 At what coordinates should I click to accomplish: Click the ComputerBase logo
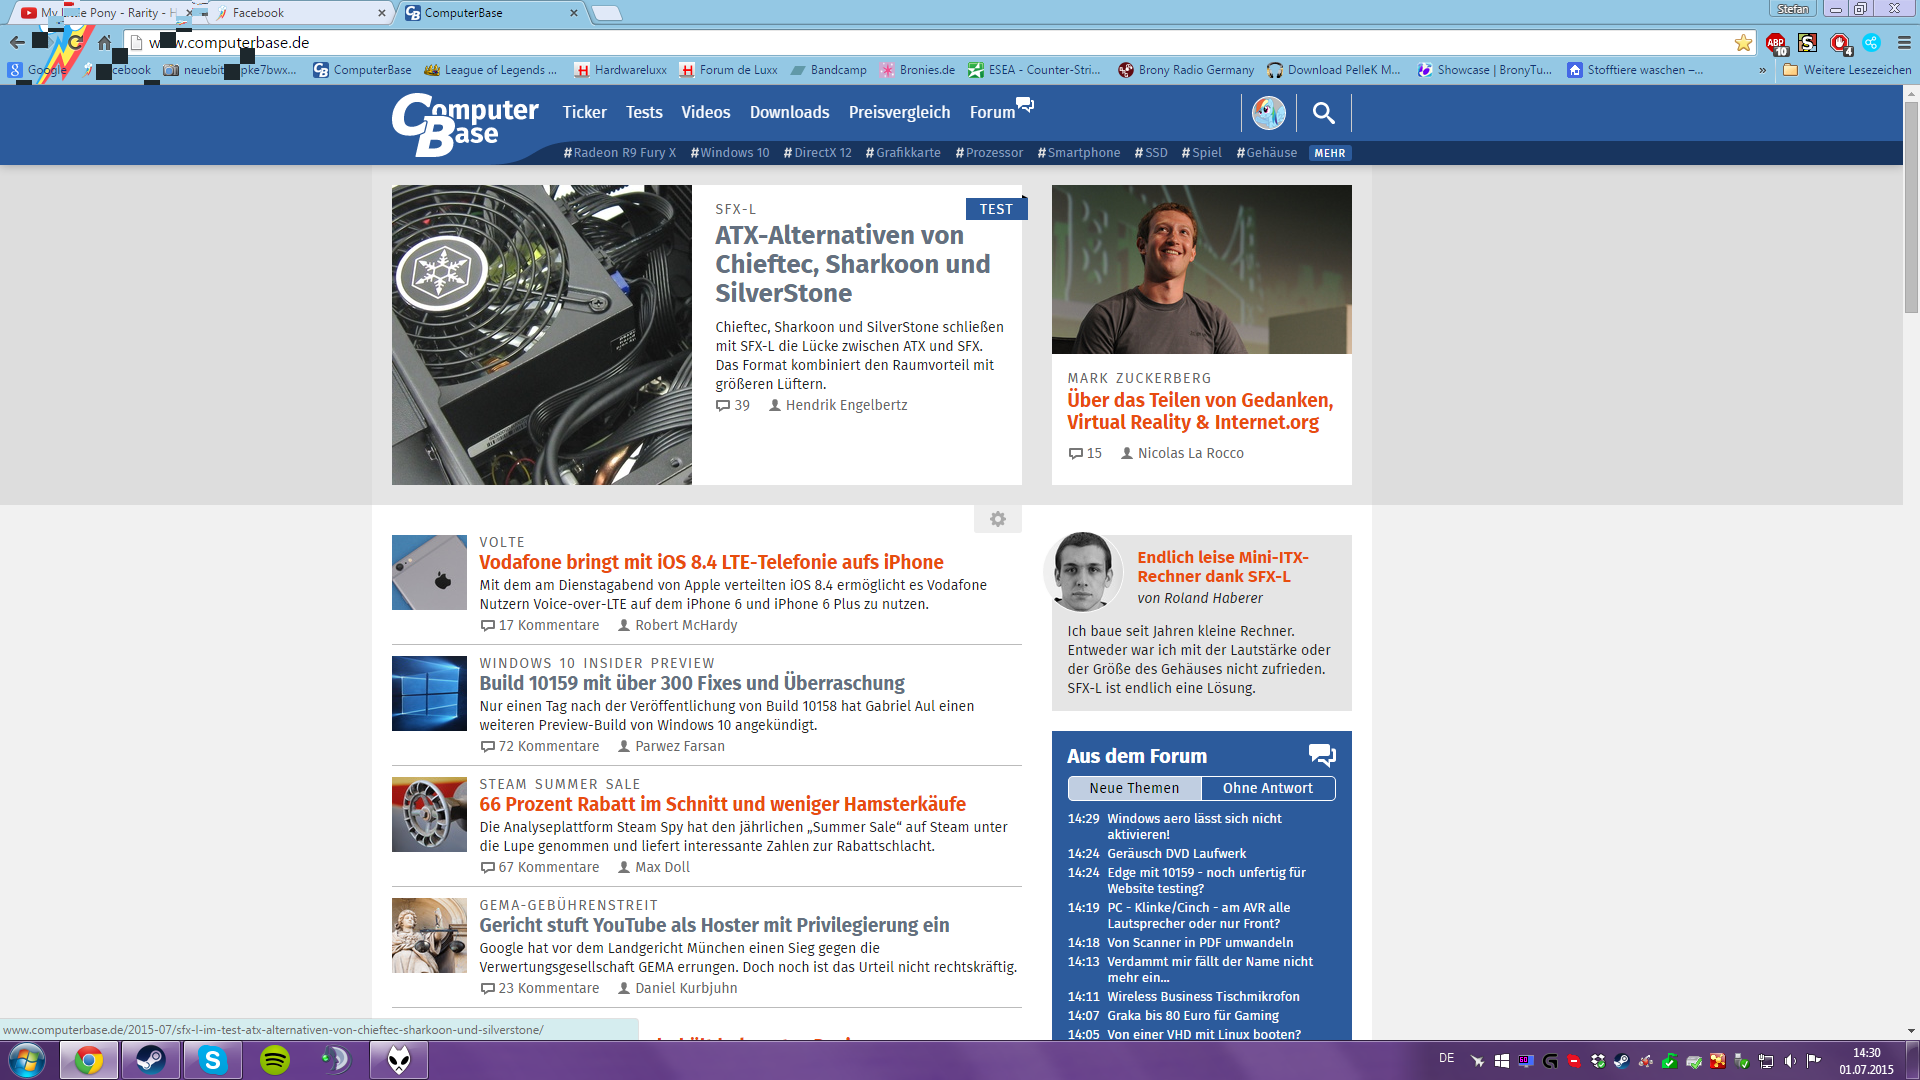point(464,124)
